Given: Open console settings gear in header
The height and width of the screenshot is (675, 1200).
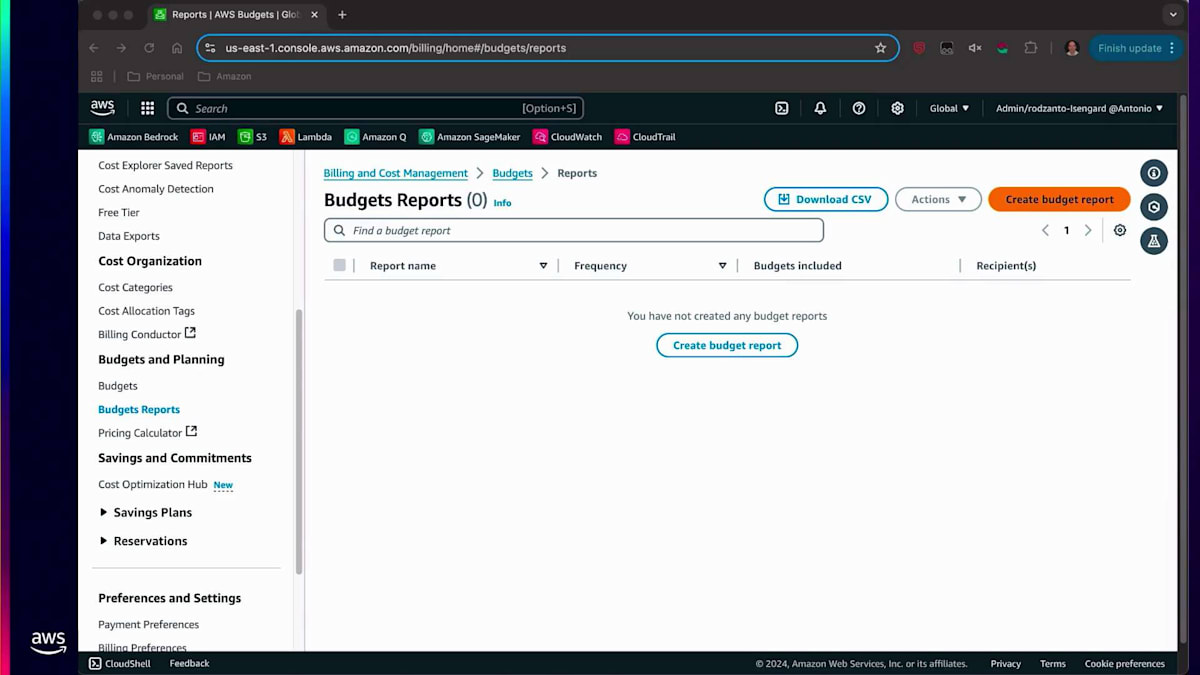Looking at the screenshot, I should pos(897,108).
